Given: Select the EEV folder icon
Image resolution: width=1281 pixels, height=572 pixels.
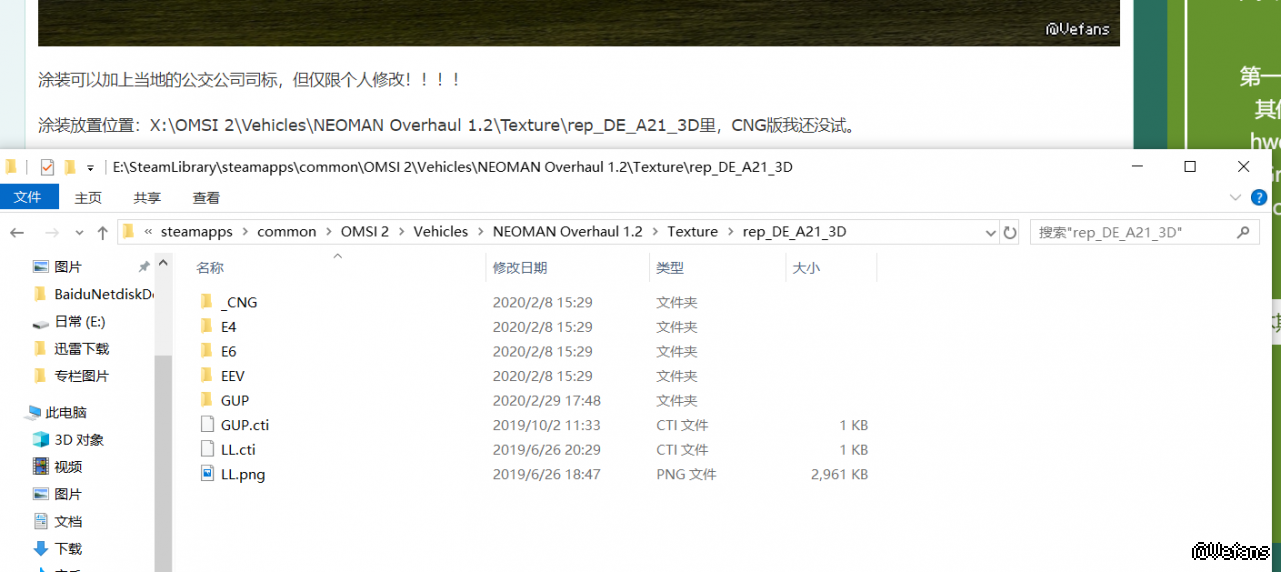Looking at the screenshot, I should 207,376.
